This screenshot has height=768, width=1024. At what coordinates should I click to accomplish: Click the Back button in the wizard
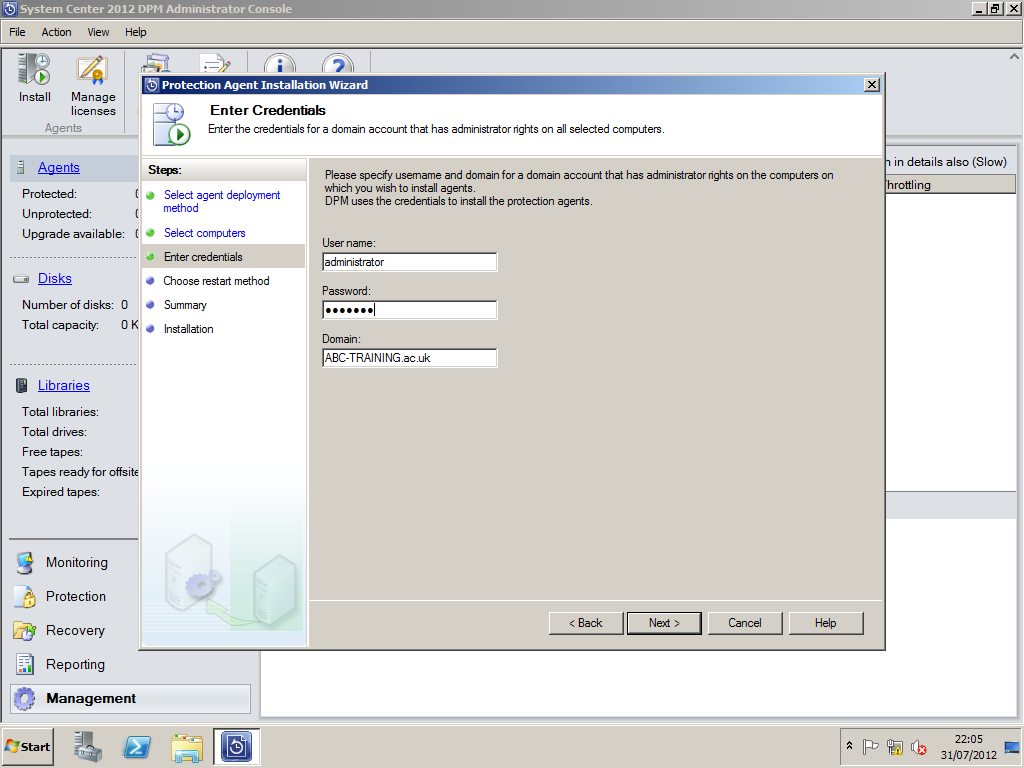586,623
